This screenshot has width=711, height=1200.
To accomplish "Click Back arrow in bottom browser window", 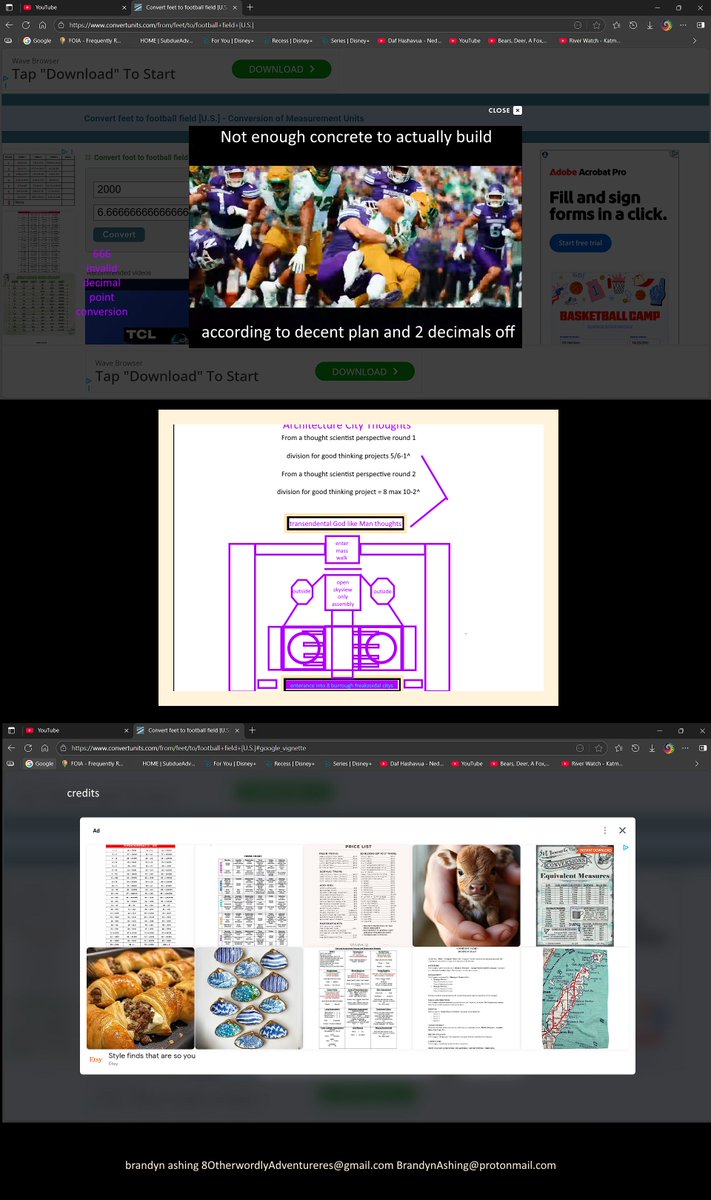I will [x=11, y=748].
